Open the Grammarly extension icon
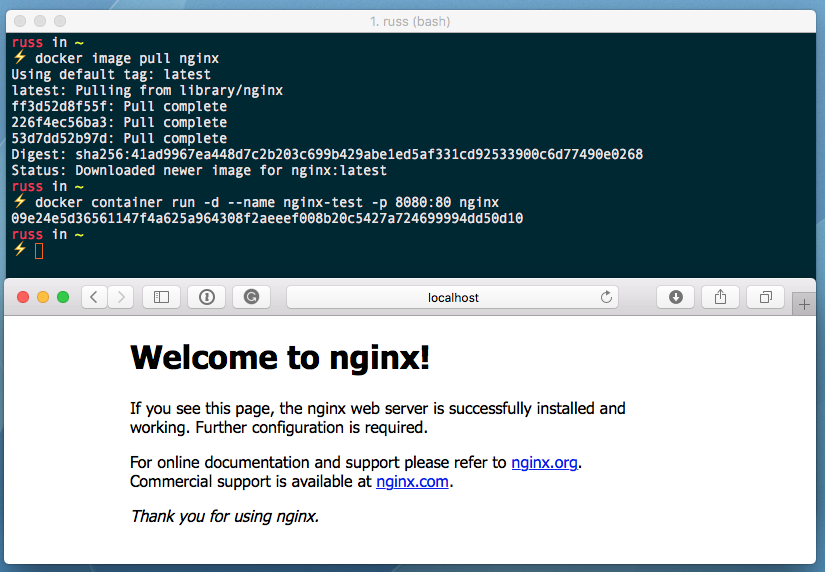The height and width of the screenshot is (572, 825). tap(251, 297)
